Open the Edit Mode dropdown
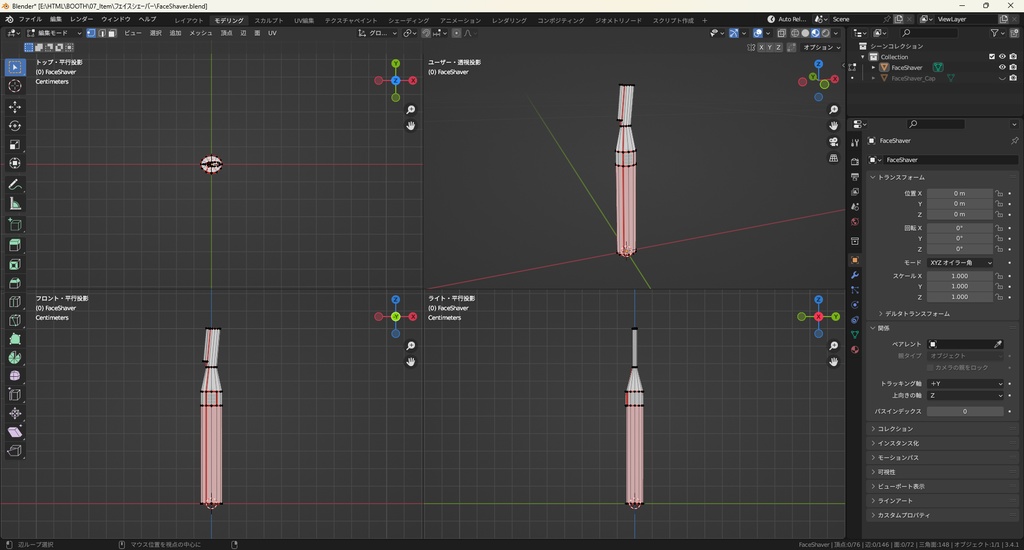This screenshot has width=1024, height=550. point(54,33)
